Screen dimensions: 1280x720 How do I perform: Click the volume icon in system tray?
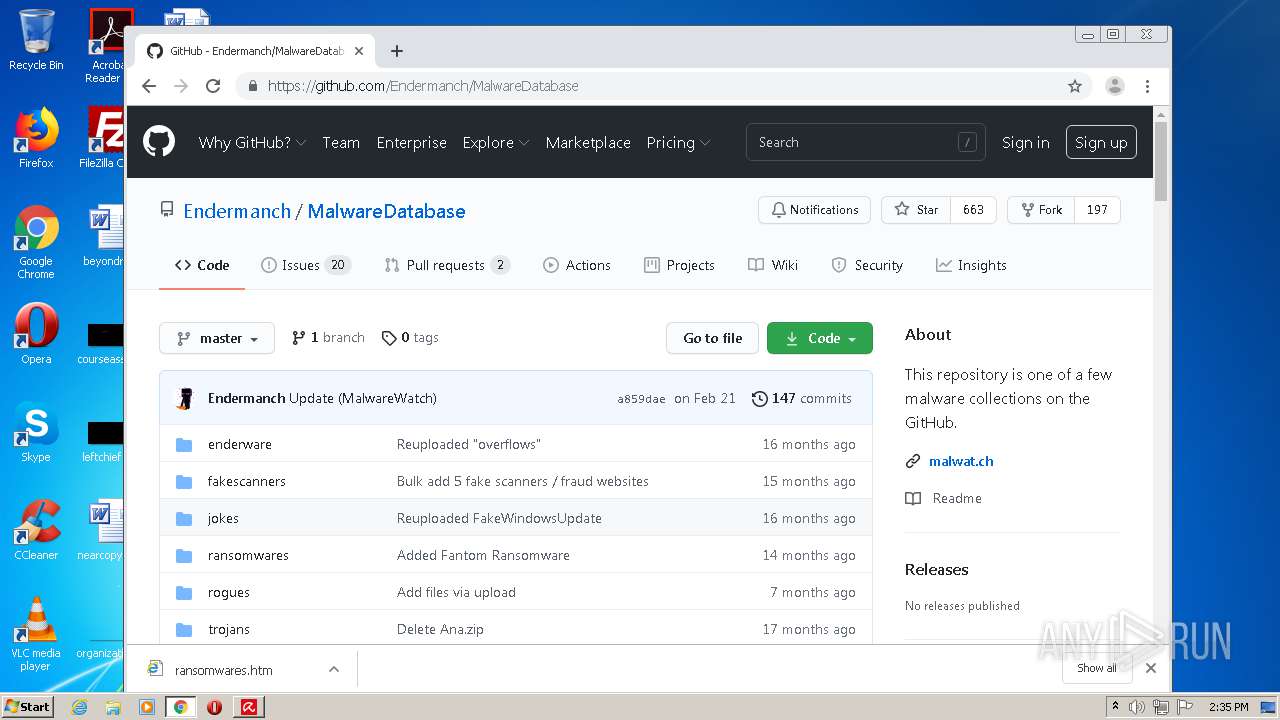click(1136, 707)
